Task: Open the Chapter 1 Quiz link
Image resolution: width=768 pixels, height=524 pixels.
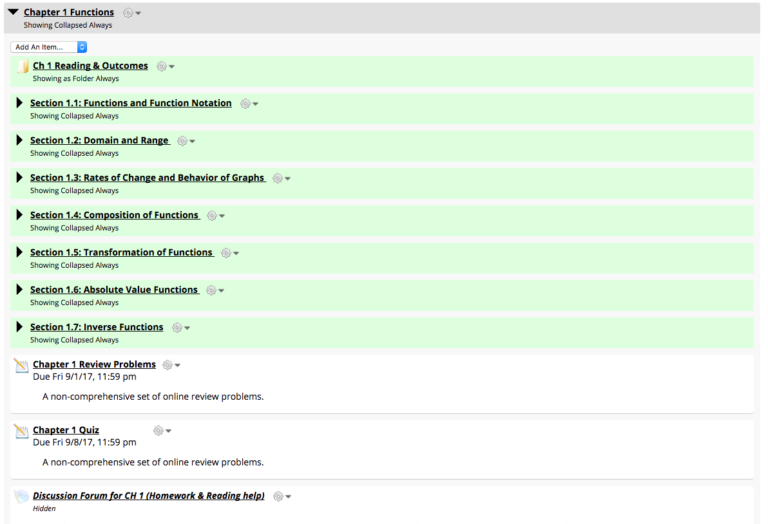Action: (x=66, y=430)
